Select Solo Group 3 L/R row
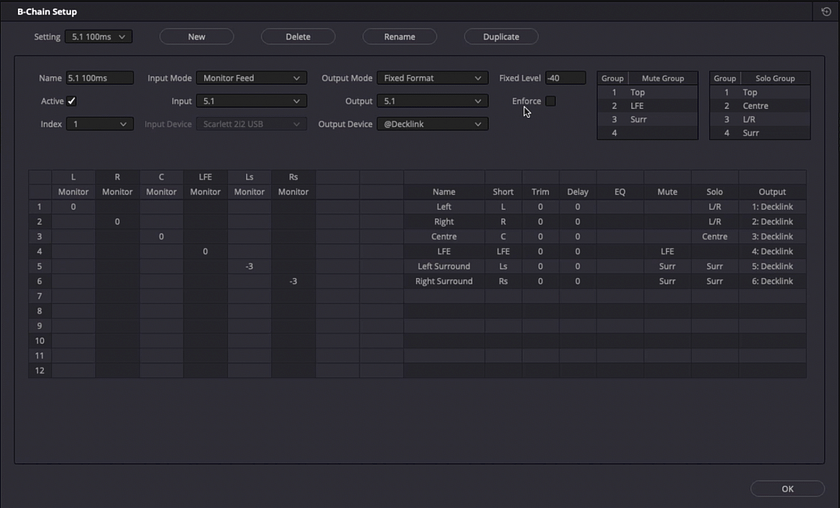Viewport: 840px width, 508px height. click(760, 119)
